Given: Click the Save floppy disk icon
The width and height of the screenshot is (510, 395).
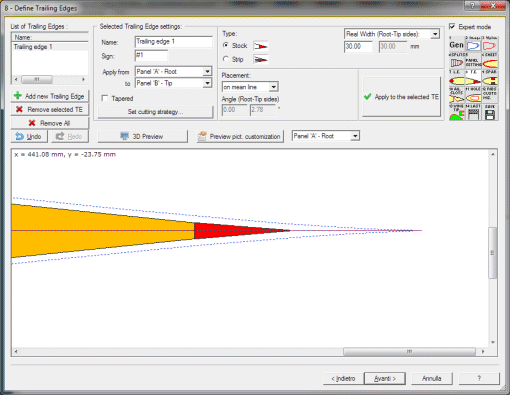Looking at the screenshot, I should (x=490, y=112).
